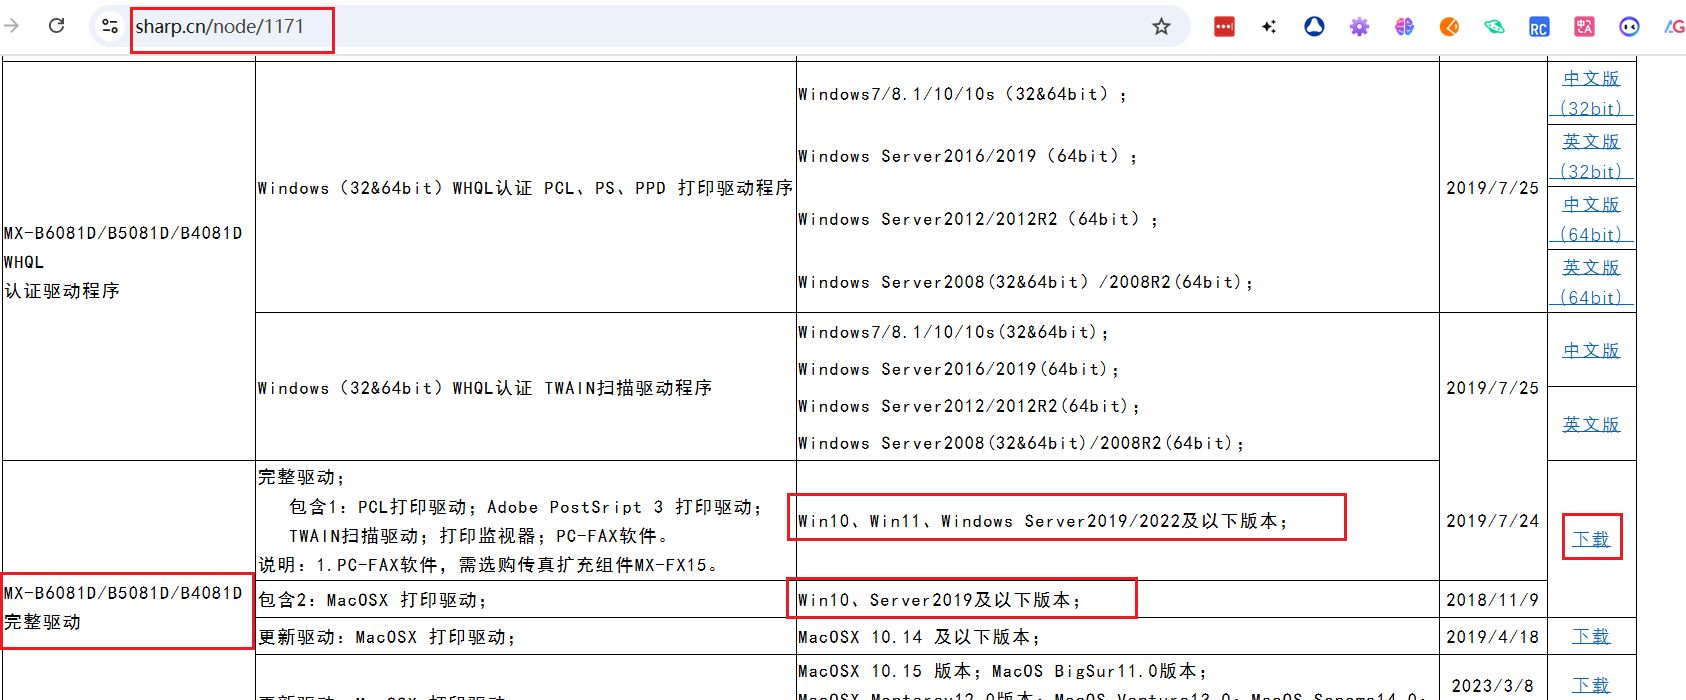1686x700 pixels.
Task: Open the pink translate extension
Action: pos(1584,27)
